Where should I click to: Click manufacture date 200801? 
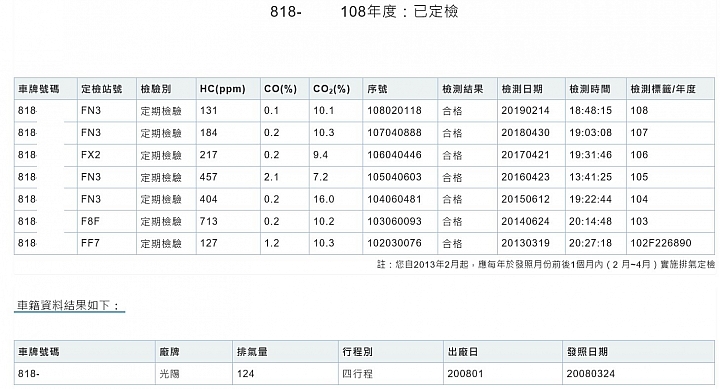tap(465, 374)
